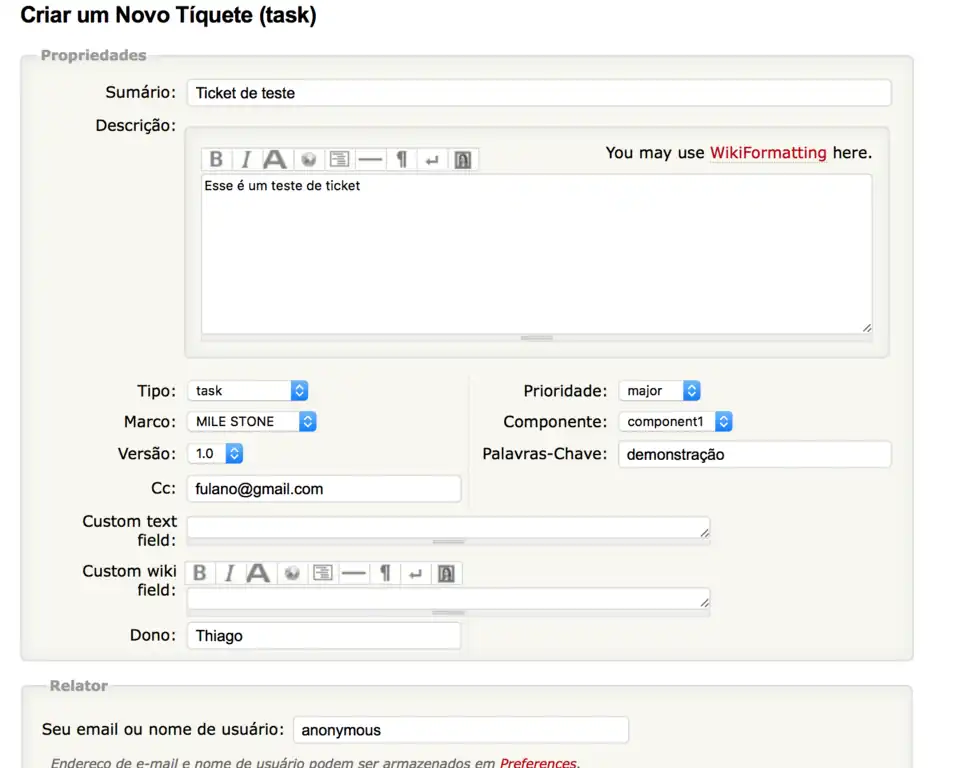Screen dimensions: 960x768
Task: Open the WikiFormatting help link
Action: pos(768,153)
